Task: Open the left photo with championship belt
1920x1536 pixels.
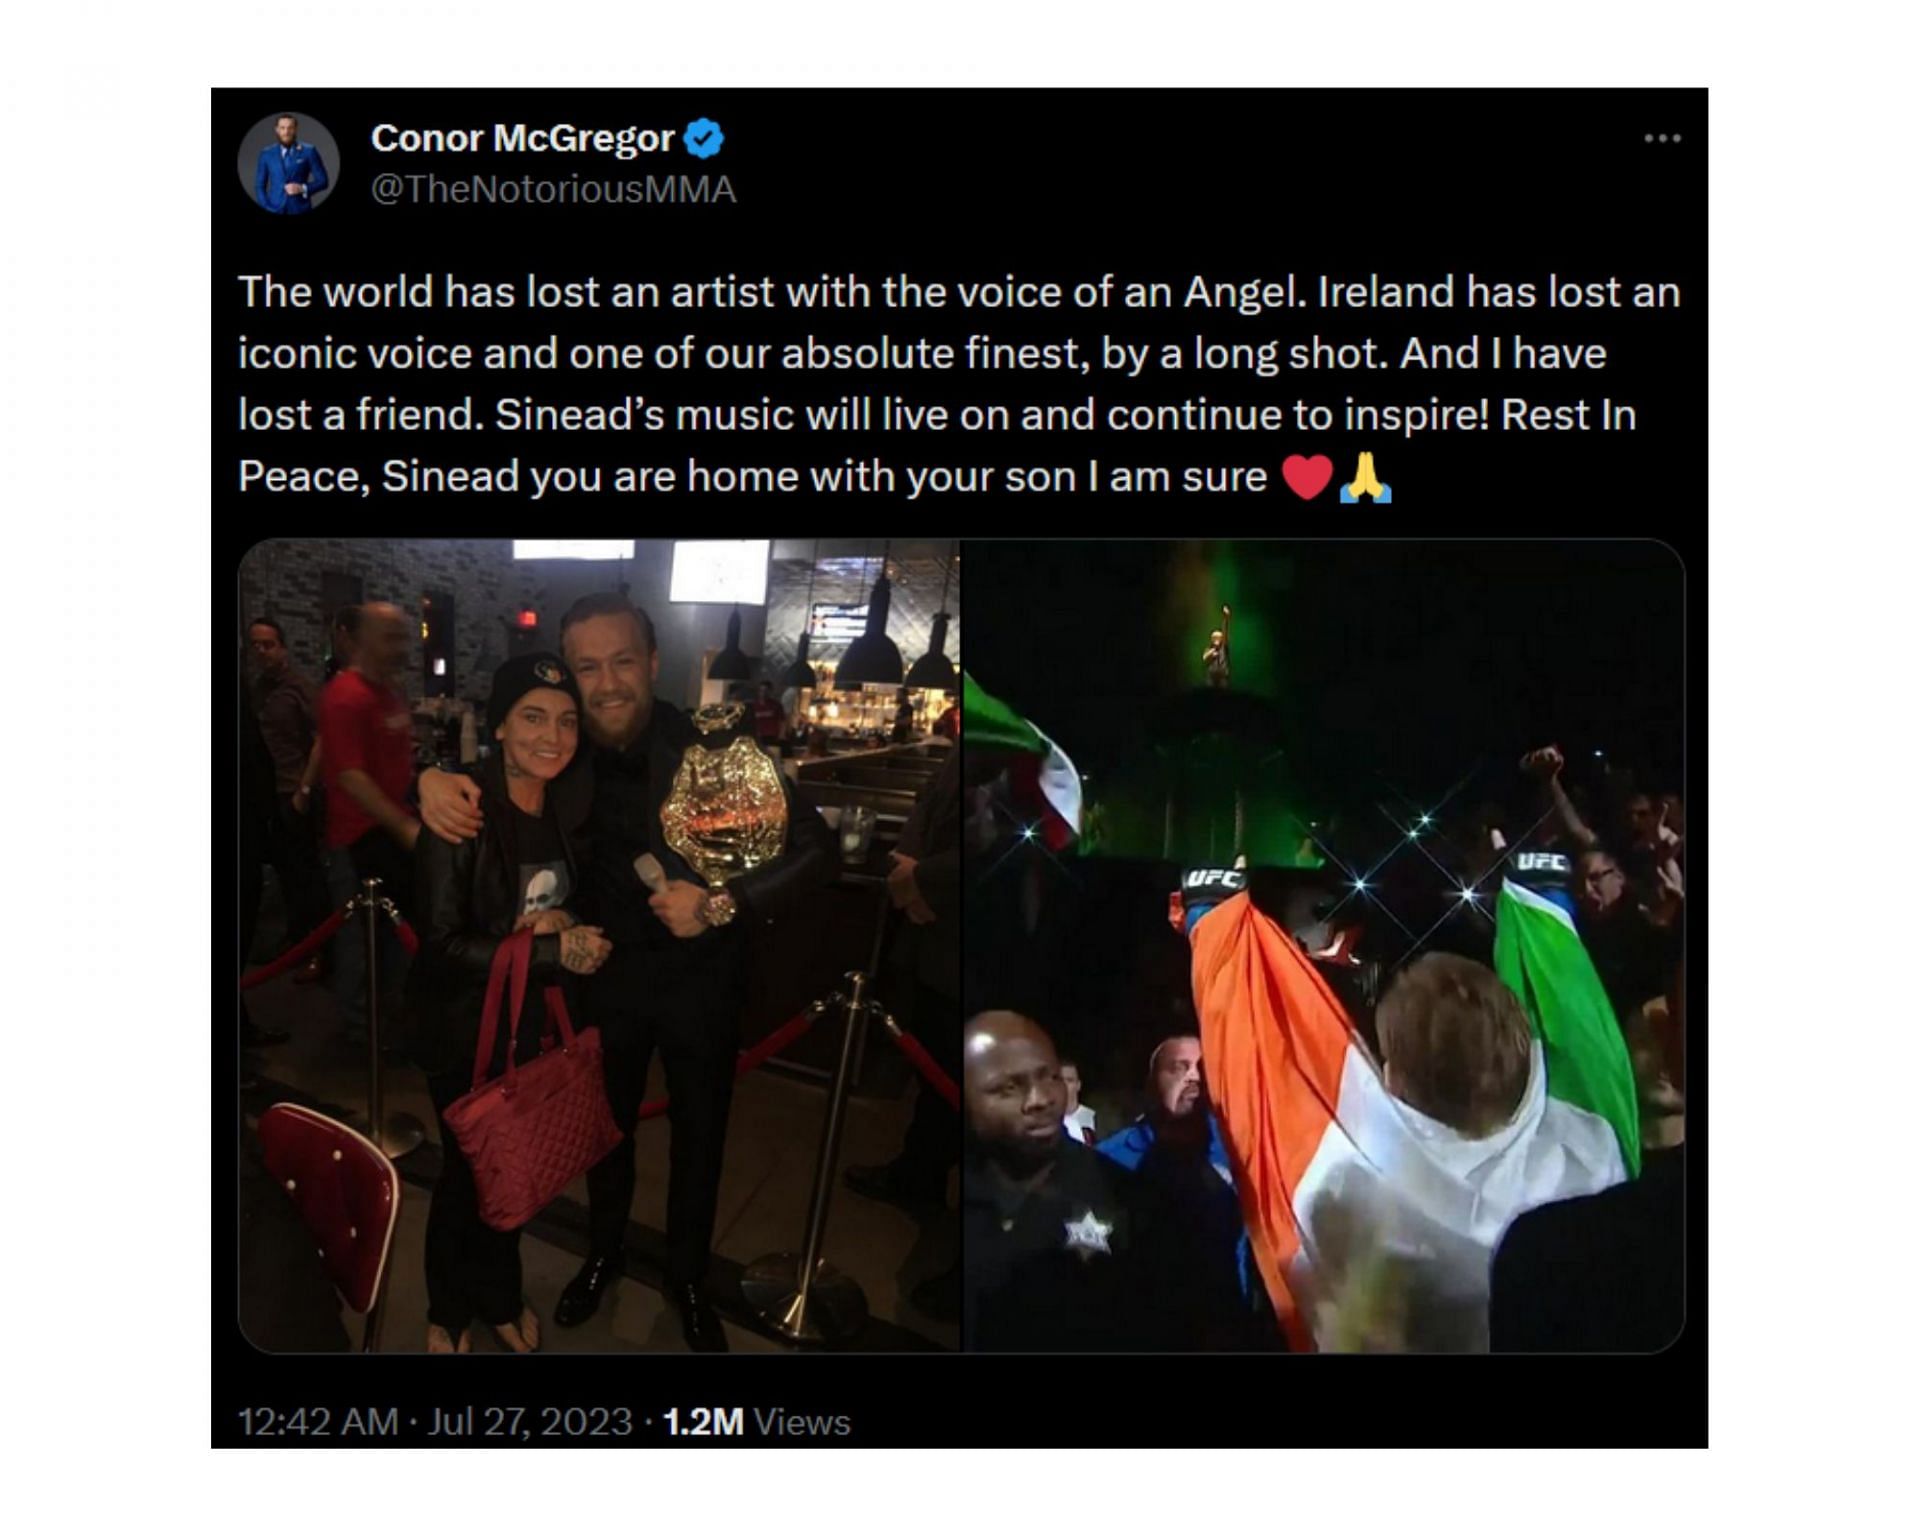Action: click(598, 946)
